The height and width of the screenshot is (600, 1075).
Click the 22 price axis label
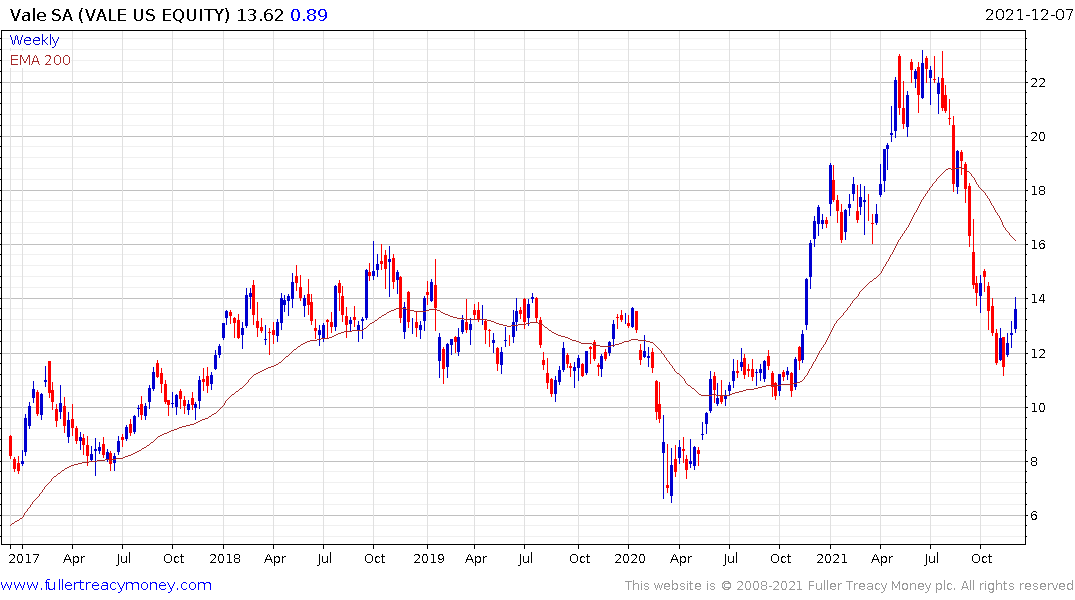(x=1038, y=82)
